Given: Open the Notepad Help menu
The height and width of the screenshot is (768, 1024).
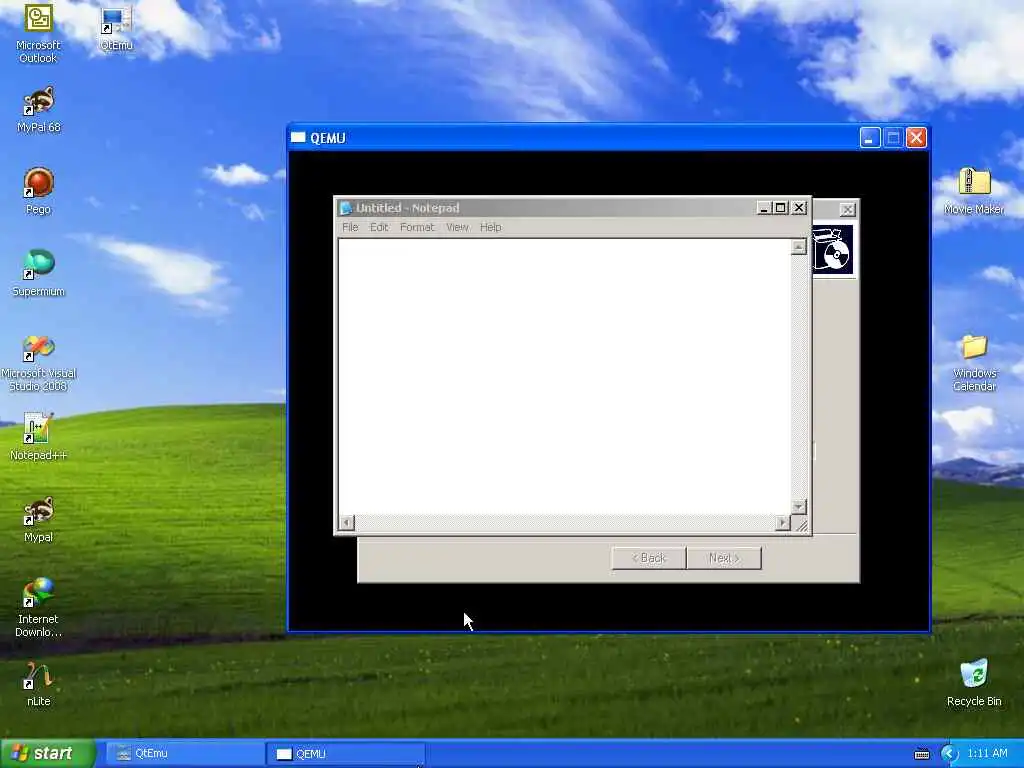Looking at the screenshot, I should [490, 227].
